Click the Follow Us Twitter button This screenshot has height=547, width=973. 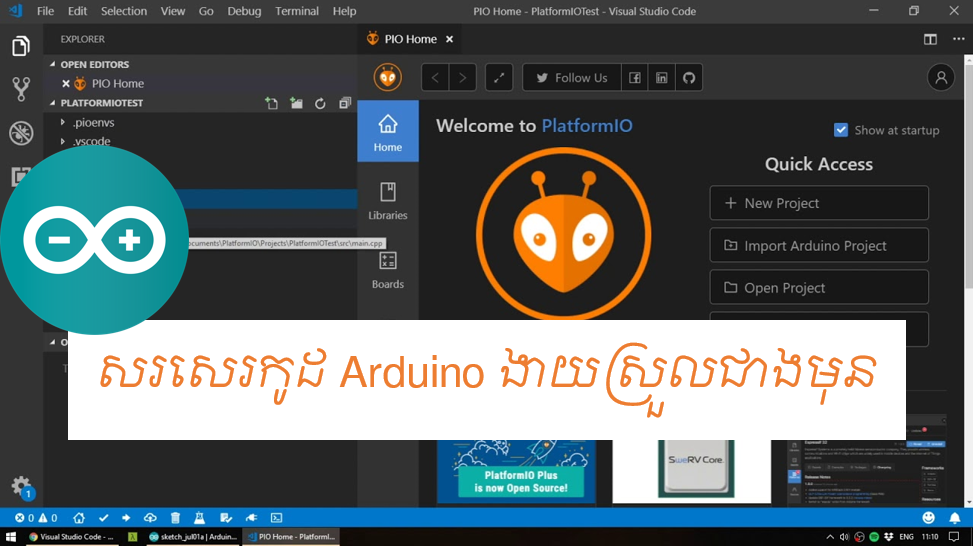click(x=572, y=78)
